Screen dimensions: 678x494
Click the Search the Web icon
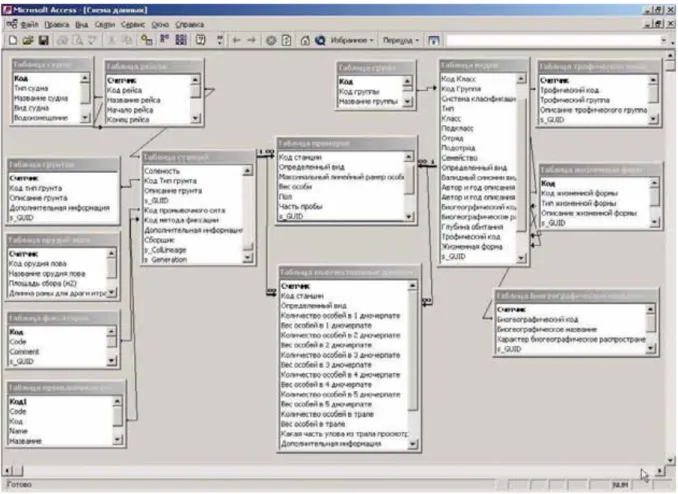tap(320, 40)
